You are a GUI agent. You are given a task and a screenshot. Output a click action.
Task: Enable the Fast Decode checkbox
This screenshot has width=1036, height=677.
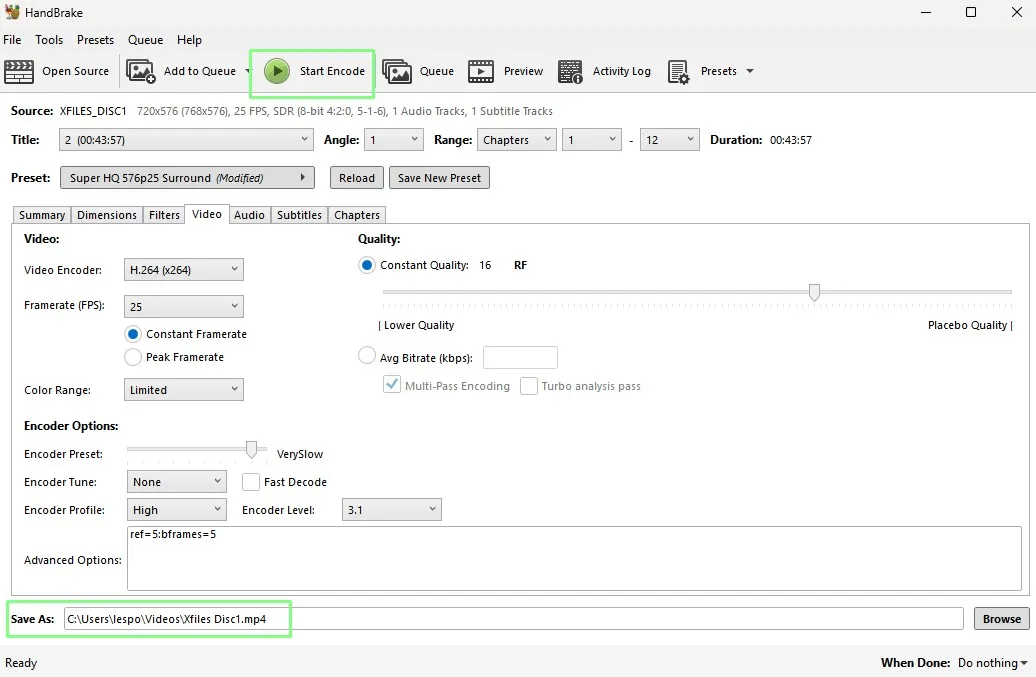point(250,482)
